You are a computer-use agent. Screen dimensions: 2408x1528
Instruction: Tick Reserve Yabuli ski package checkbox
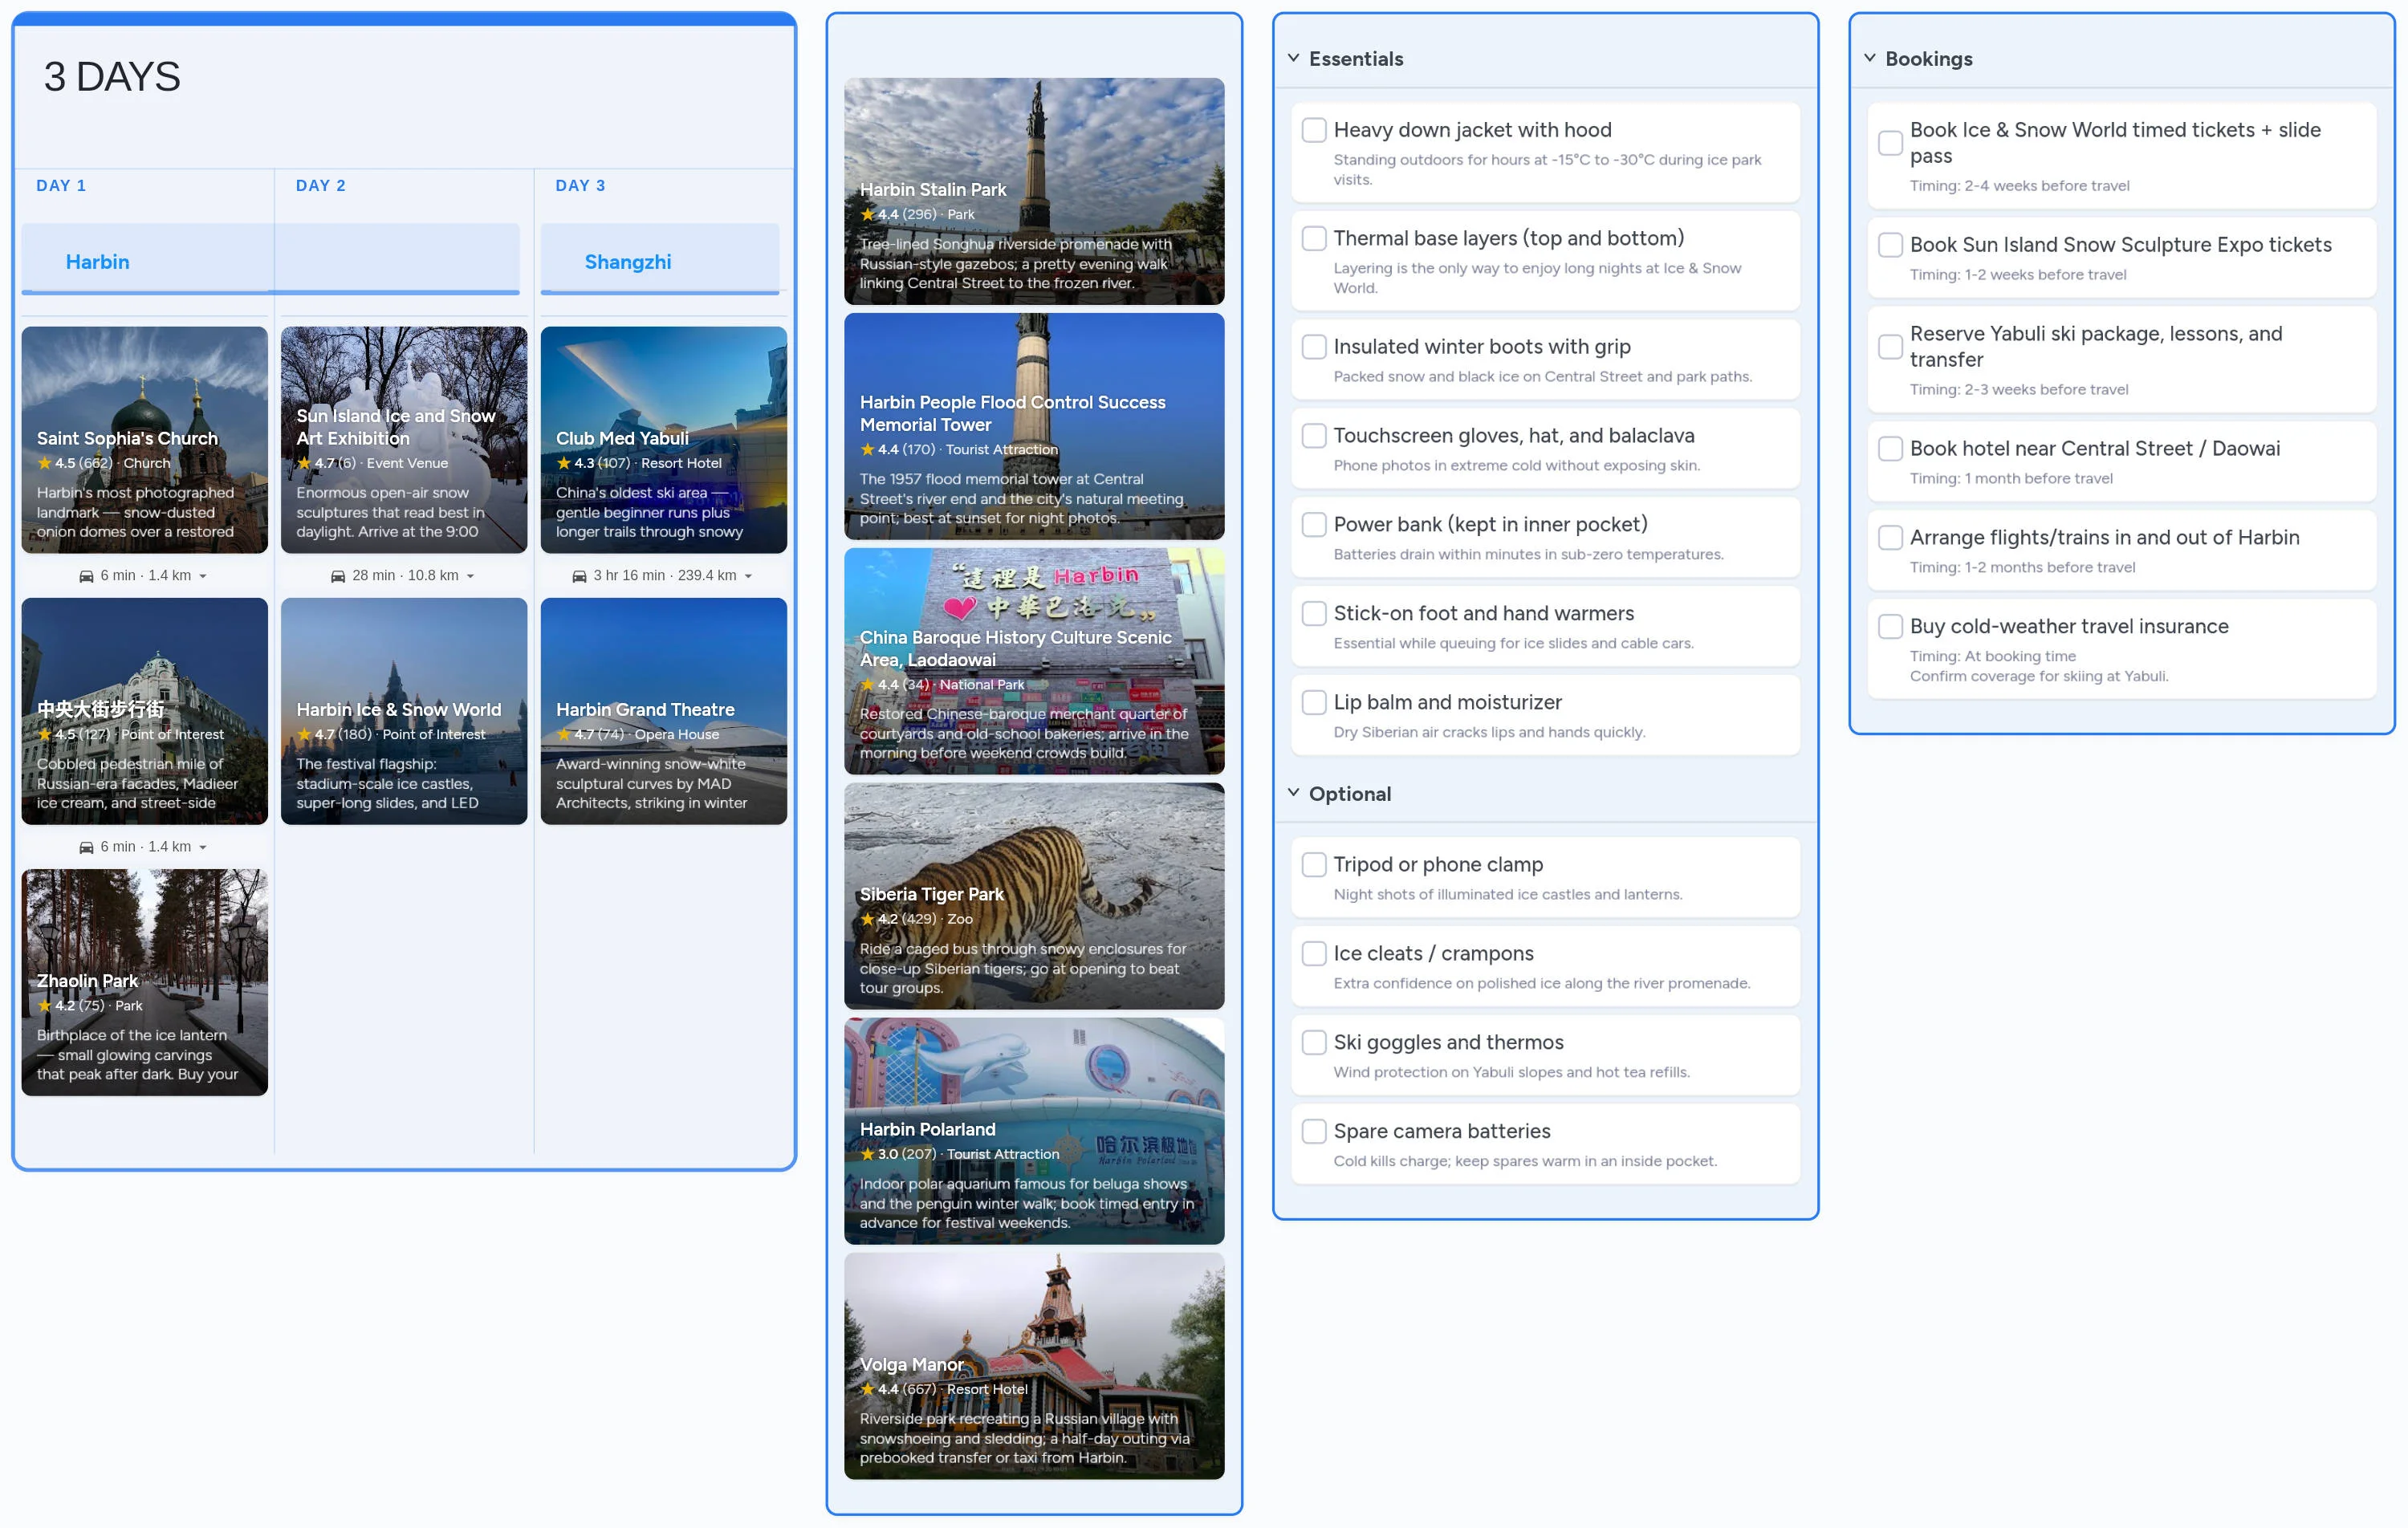pos(1890,347)
